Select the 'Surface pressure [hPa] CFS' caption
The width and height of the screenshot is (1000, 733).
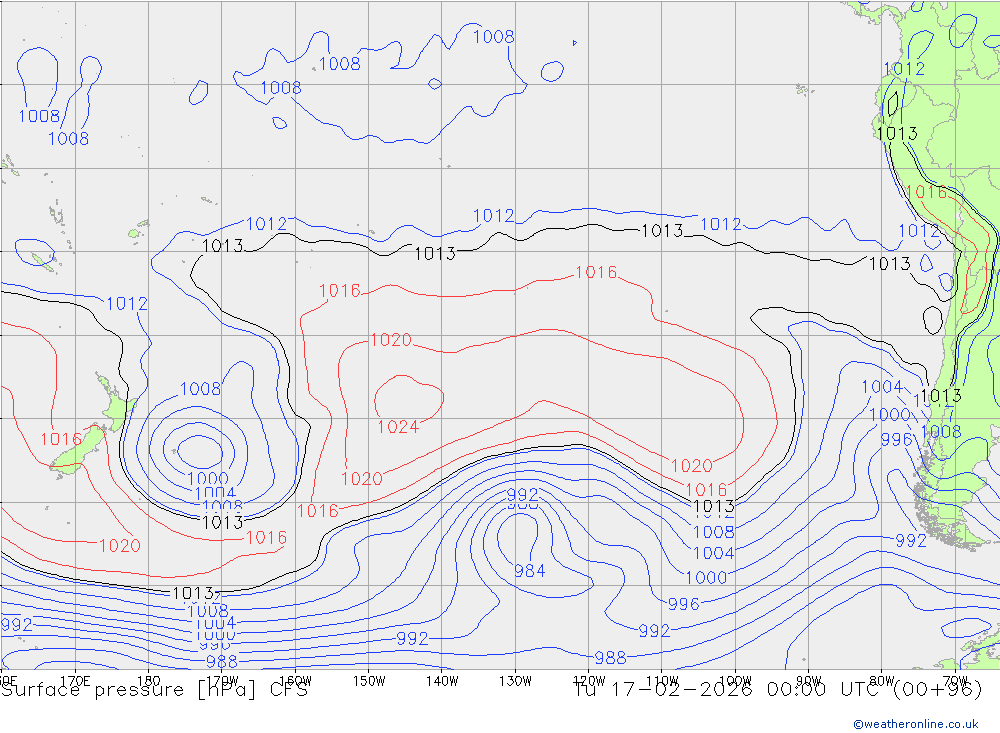point(154,690)
